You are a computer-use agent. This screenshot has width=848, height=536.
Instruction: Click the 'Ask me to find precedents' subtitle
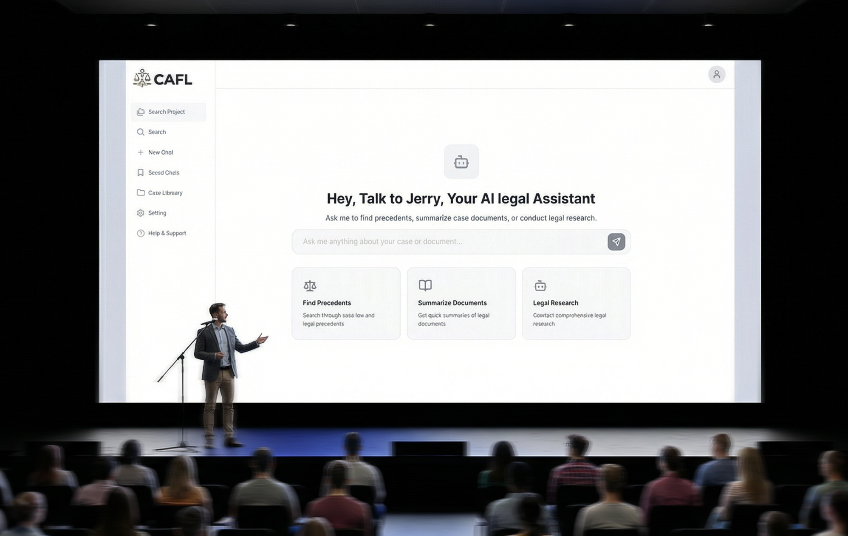pyautogui.click(x=461, y=218)
